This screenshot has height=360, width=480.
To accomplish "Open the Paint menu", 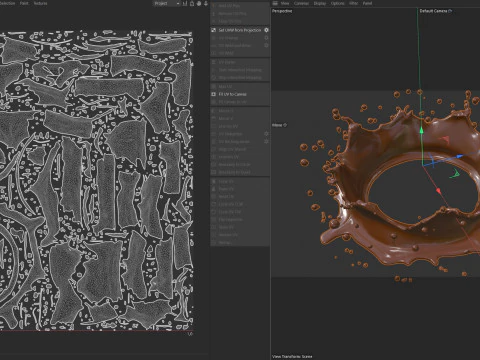I will (x=24, y=3).
